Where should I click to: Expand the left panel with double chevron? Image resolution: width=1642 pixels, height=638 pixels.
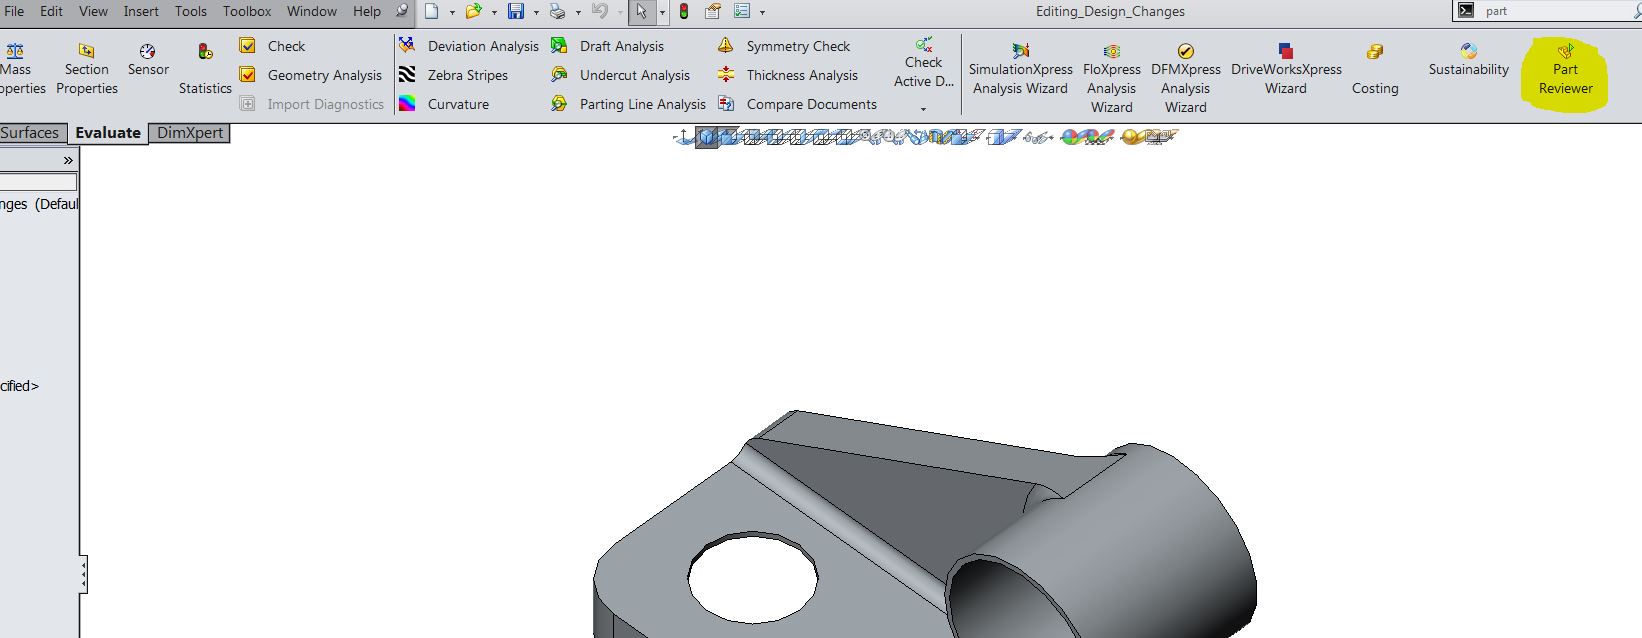pos(68,160)
